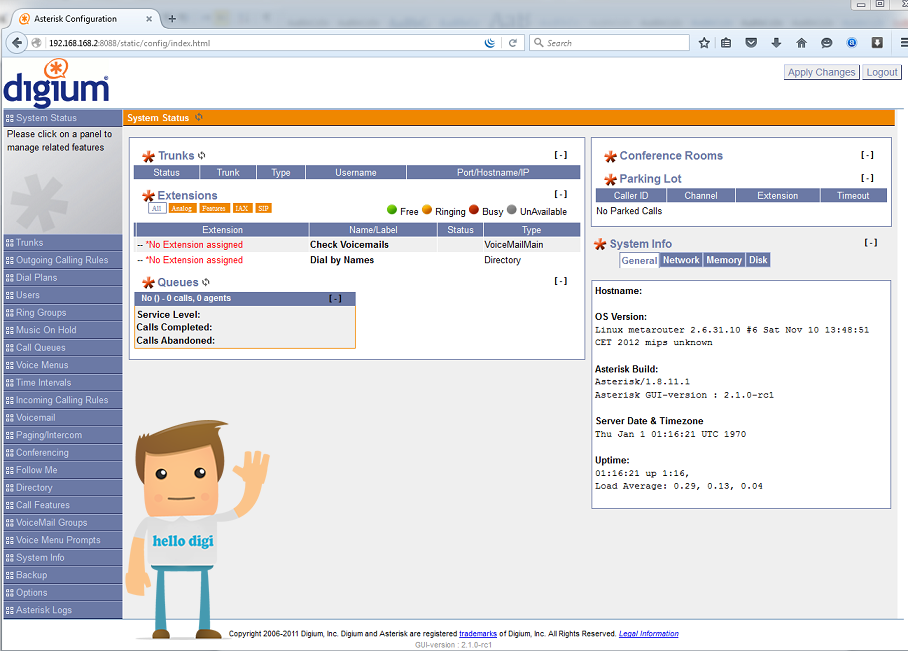Open the downloads arrow icon

tap(777, 43)
